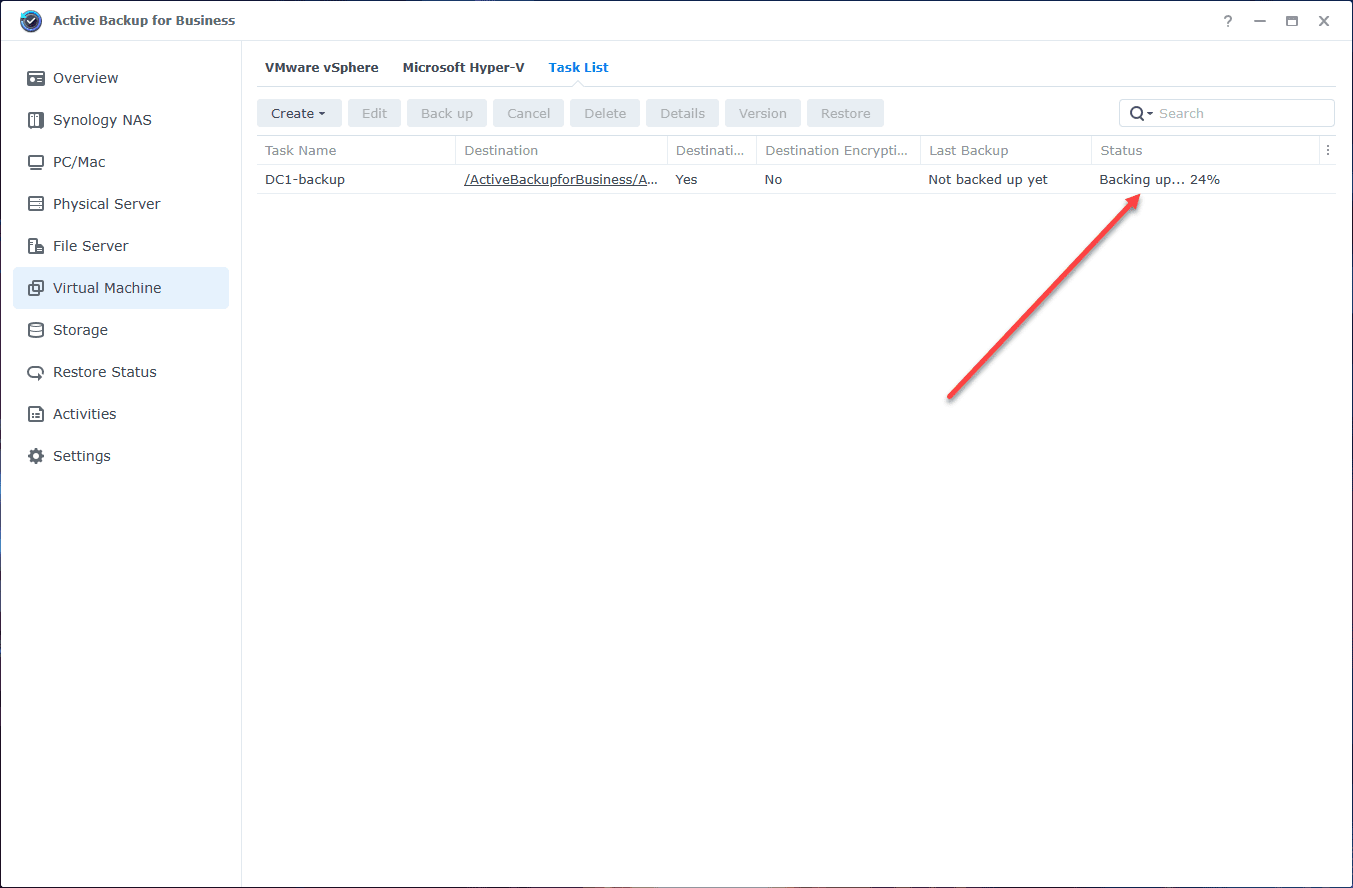The image size is (1353, 888).
Task: Click the search magnifier icon
Action: pos(1137,113)
